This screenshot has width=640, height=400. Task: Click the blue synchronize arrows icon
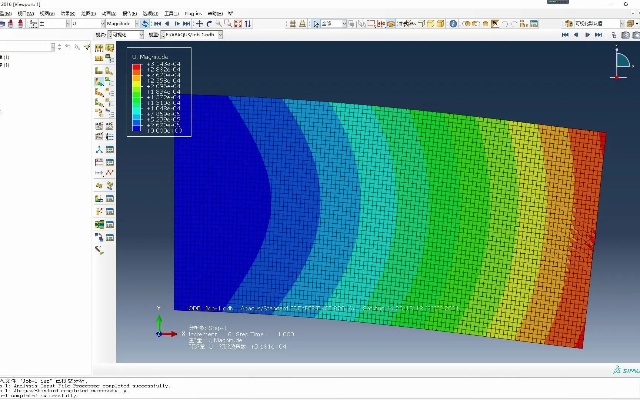pyautogui.click(x=145, y=24)
